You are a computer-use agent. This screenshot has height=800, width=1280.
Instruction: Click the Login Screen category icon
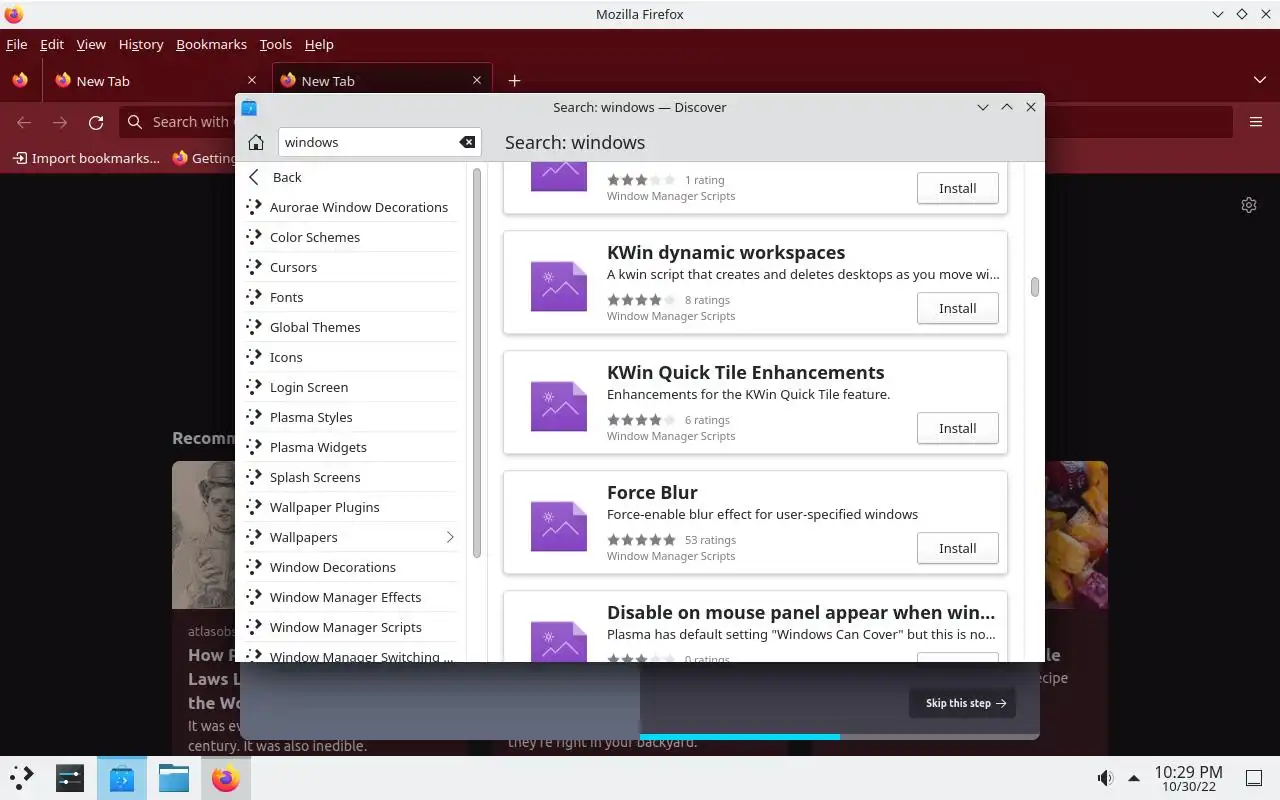(x=254, y=387)
